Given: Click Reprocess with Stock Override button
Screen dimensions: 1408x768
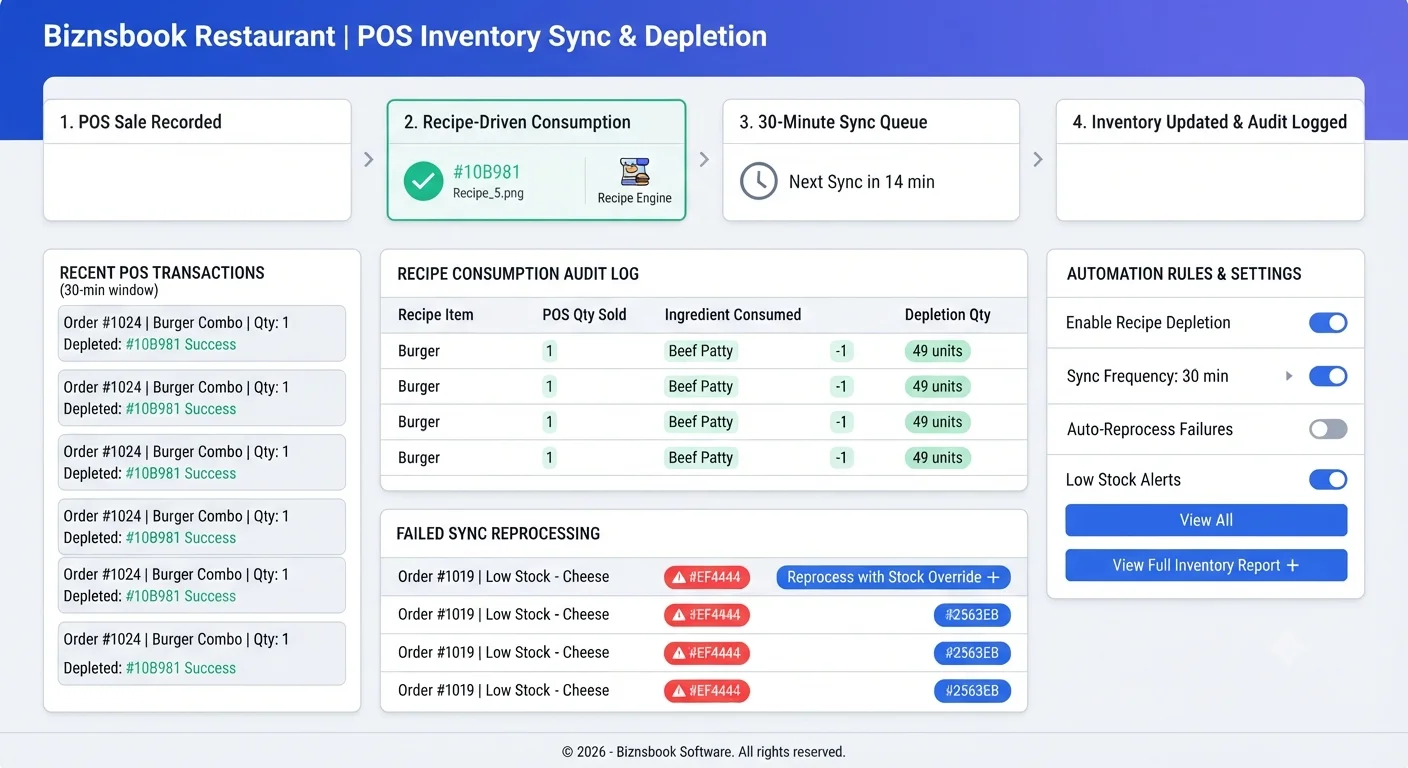Looking at the screenshot, I should coord(893,577).
